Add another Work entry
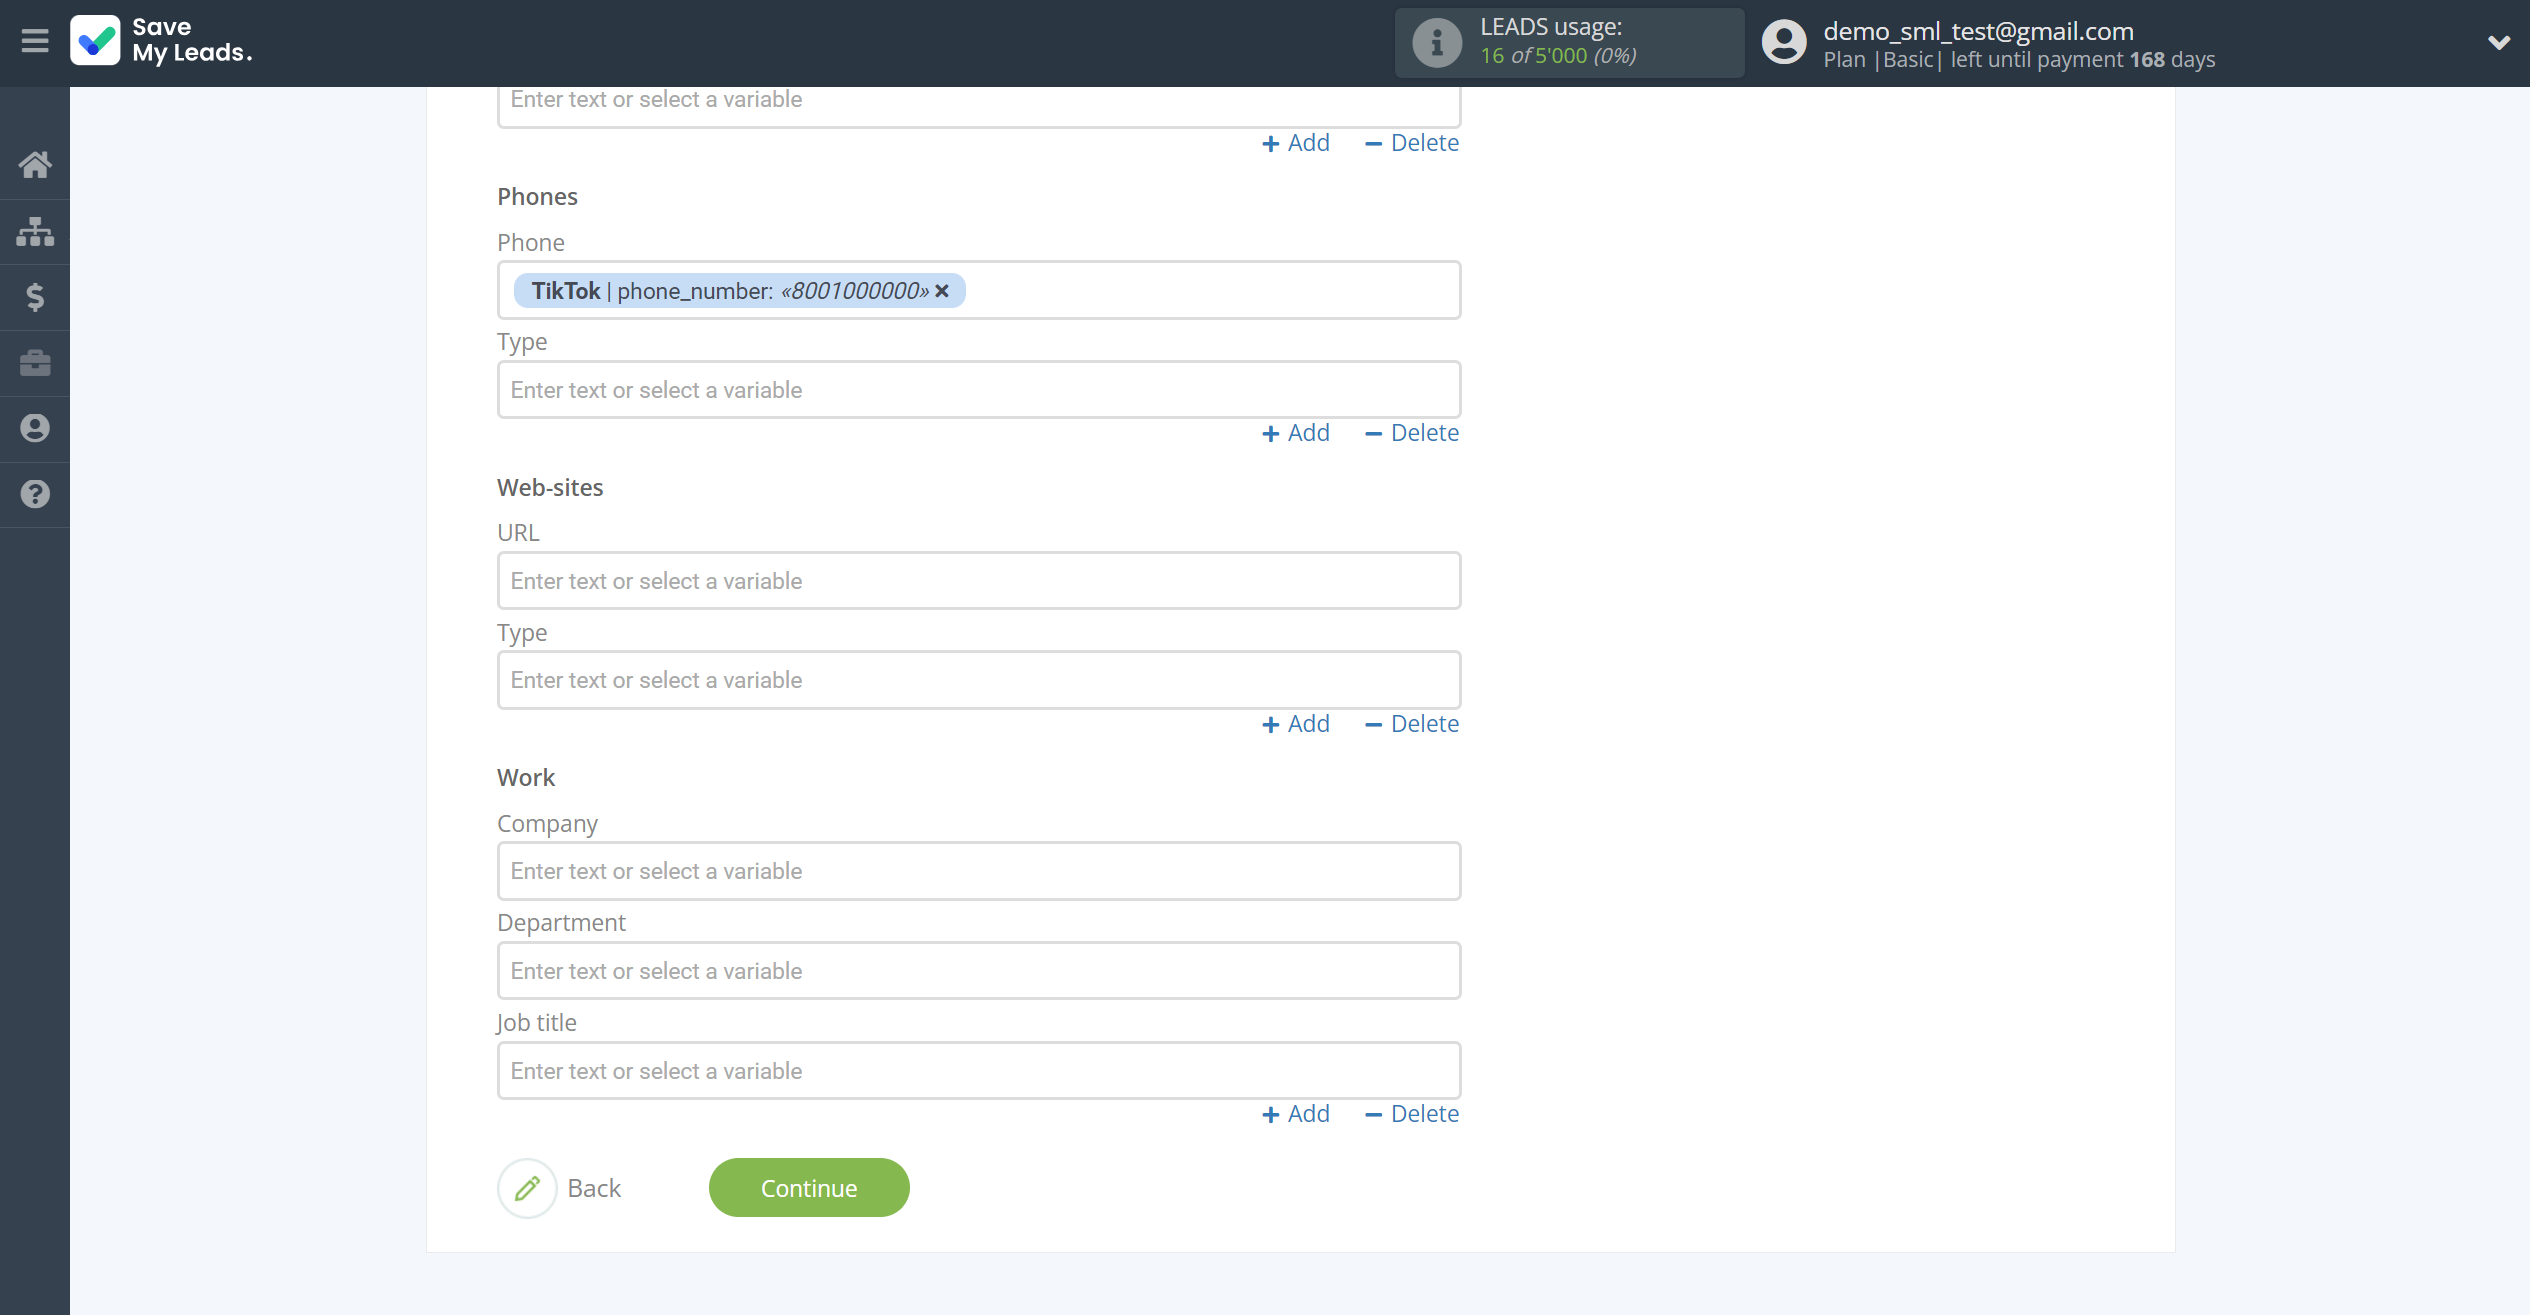Screen dimensions: 2530x1315 tap(1296, 1114)
